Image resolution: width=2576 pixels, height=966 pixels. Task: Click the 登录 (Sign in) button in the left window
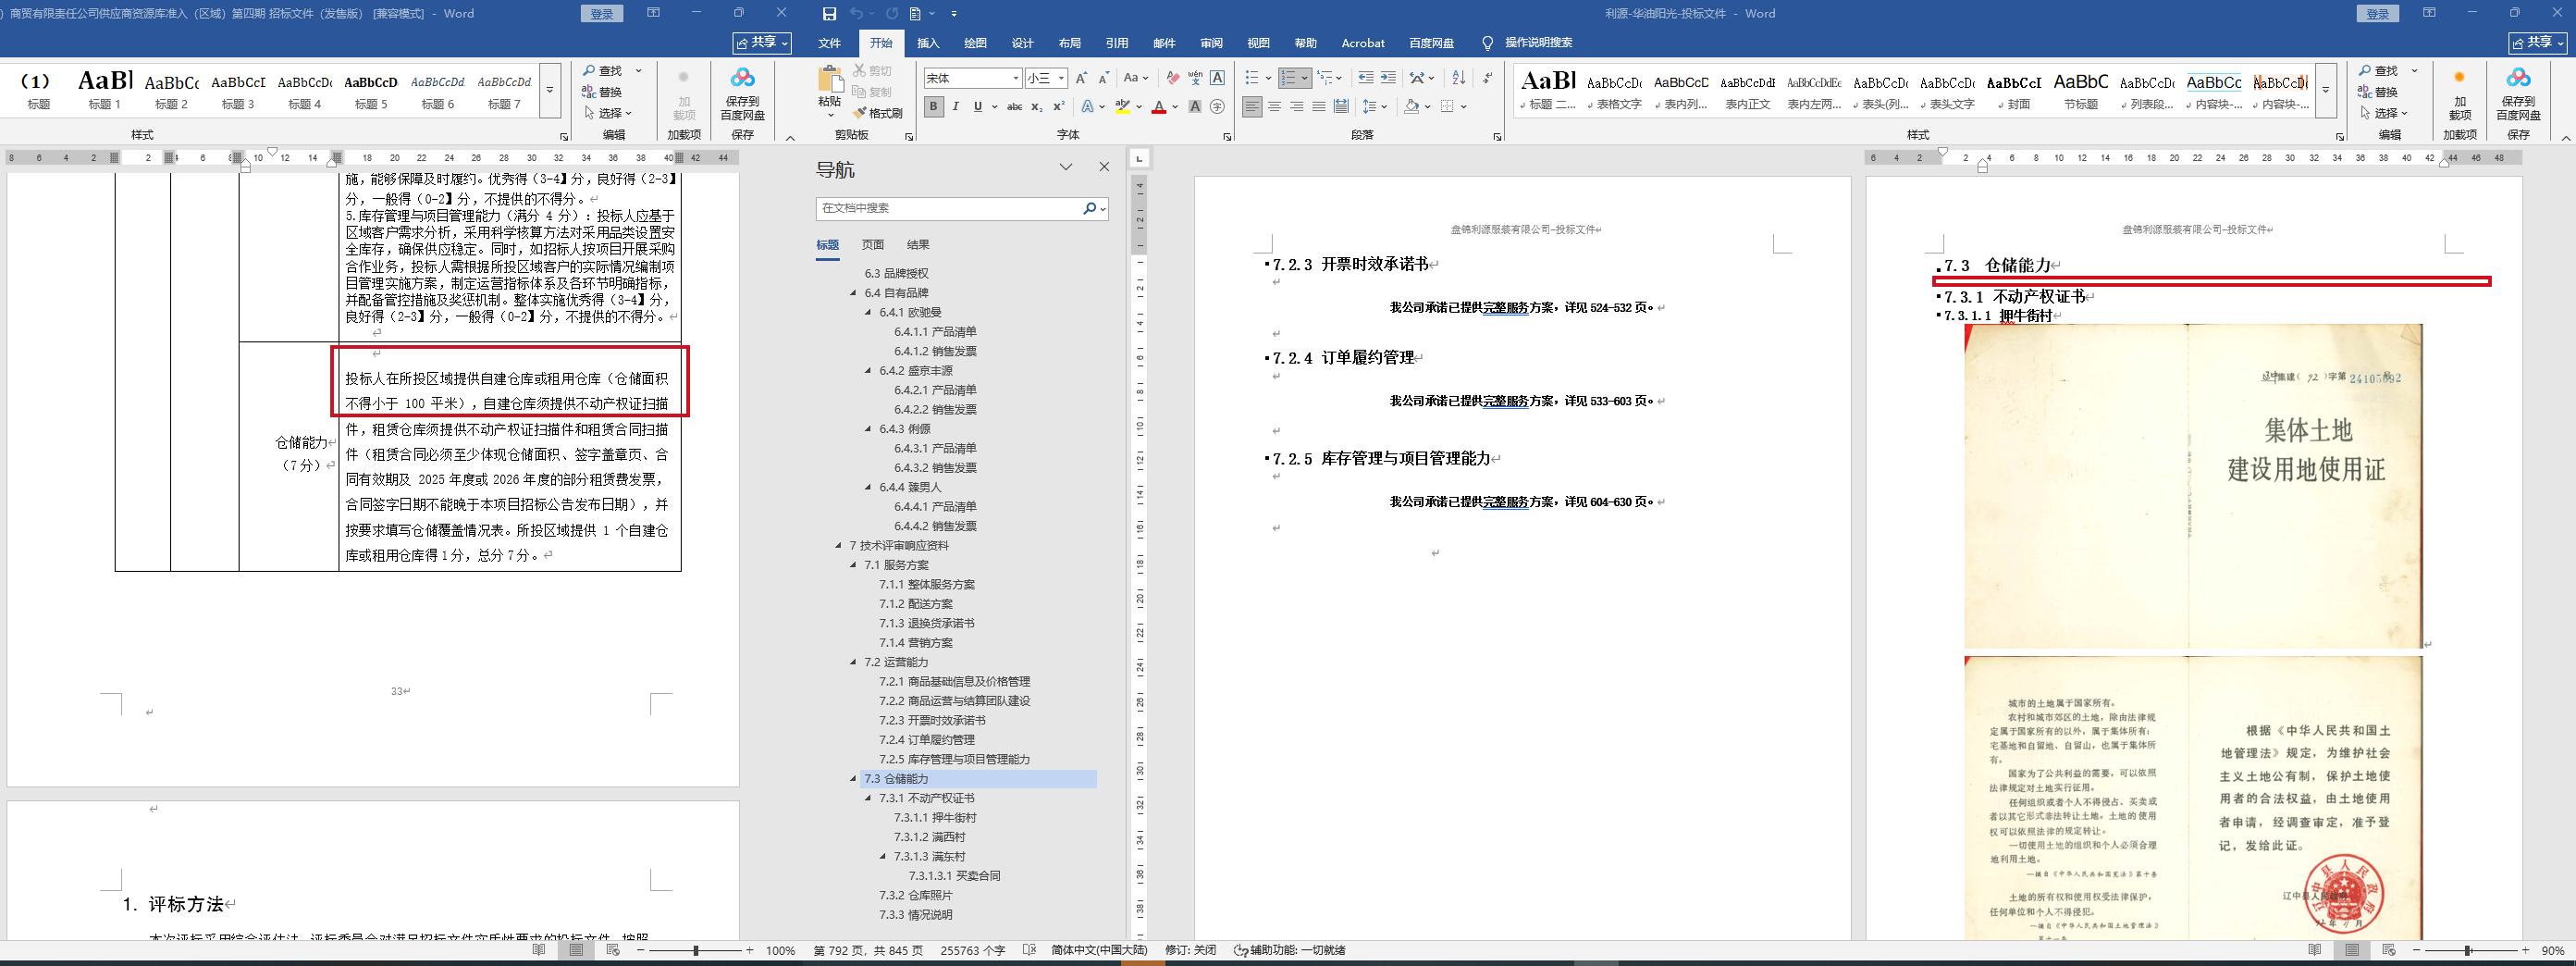point(602,14)
